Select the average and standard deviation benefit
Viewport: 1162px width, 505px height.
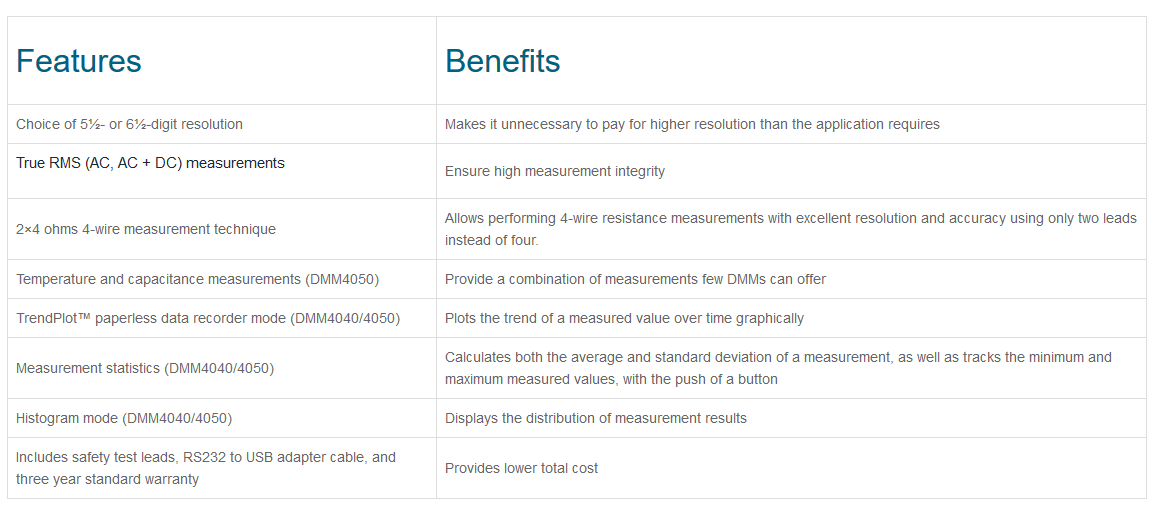click(778, 369)
